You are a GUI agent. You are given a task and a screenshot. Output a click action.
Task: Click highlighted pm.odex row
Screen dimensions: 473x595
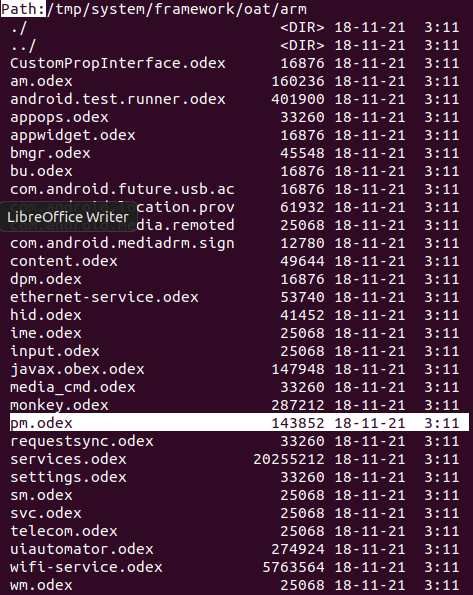pos(239,423)
